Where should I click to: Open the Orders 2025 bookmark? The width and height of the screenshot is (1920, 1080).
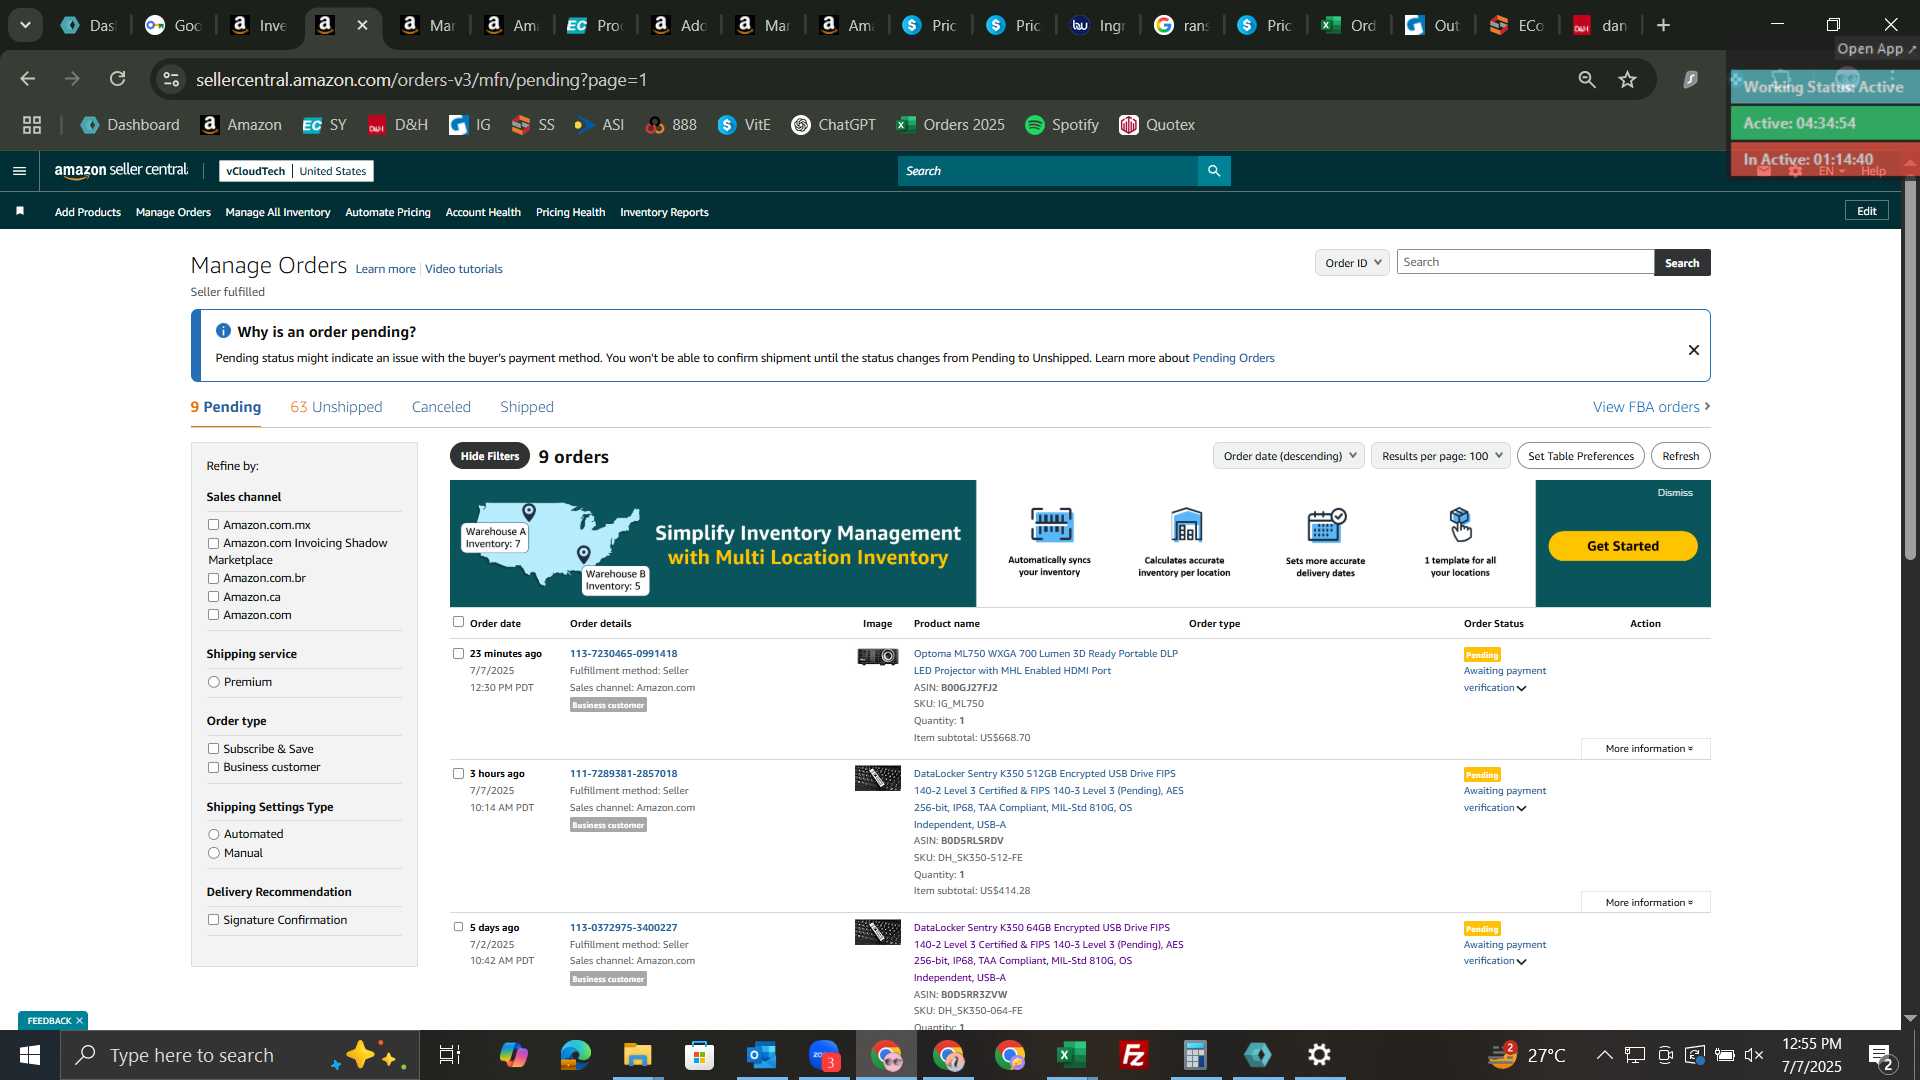click(x=951, y=125)
